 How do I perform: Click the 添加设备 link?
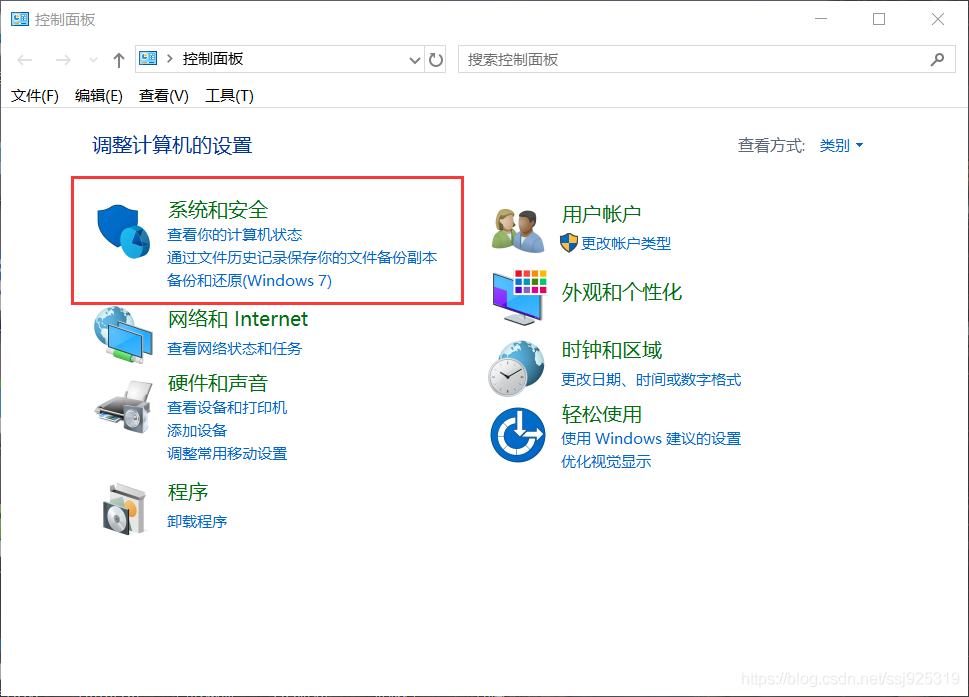point(197,431)
